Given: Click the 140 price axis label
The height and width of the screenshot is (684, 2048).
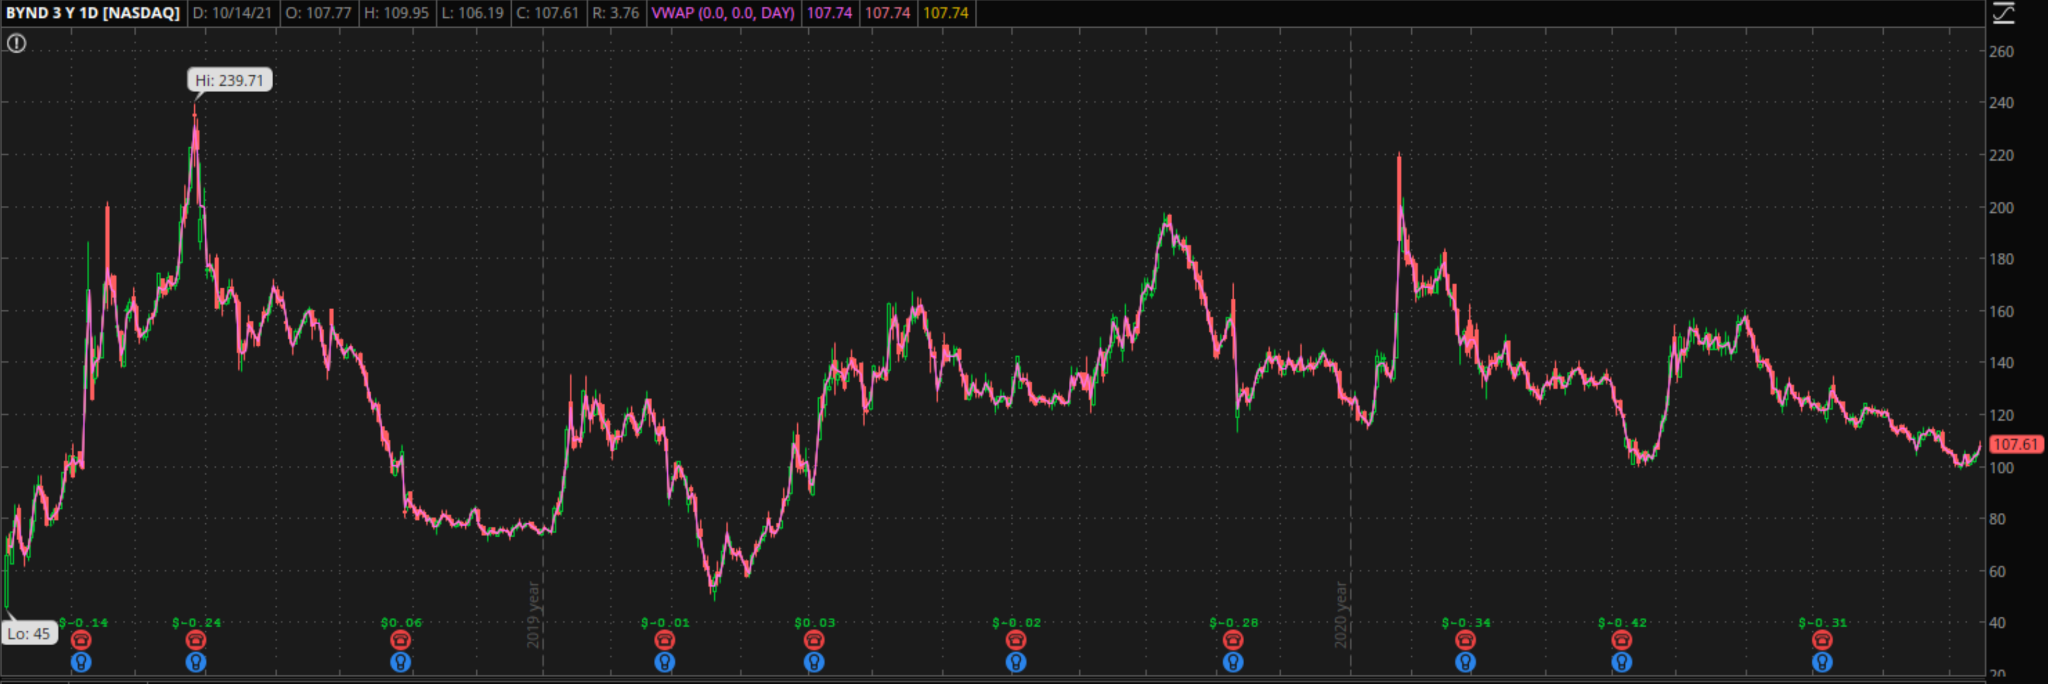Looking at the screenshot, I should [x=2002, y=363].
